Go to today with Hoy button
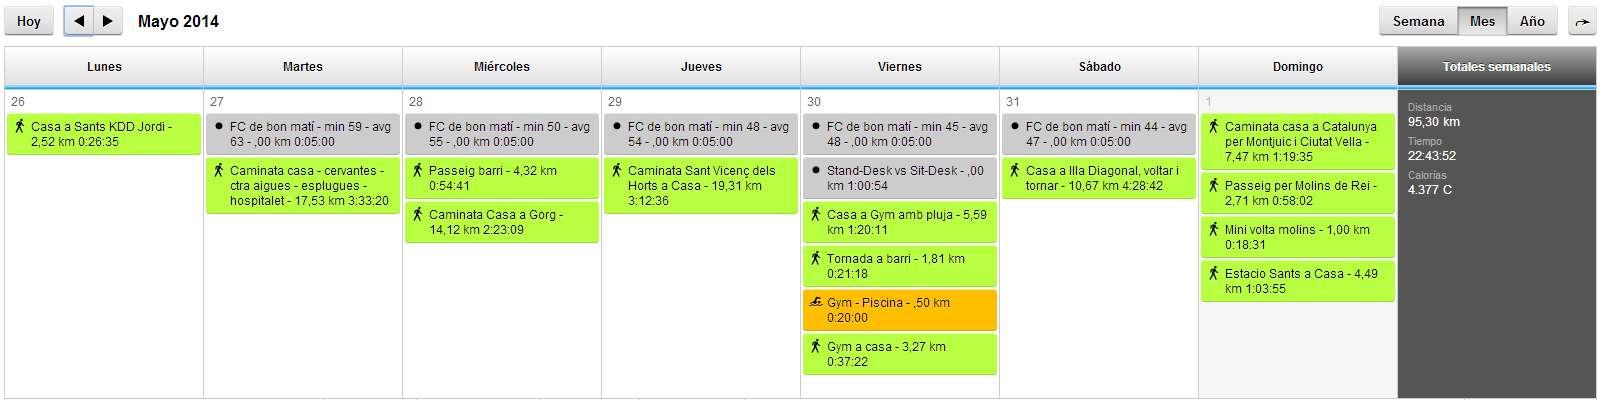The image size is (1605, 400). click(x=29, y=21)
